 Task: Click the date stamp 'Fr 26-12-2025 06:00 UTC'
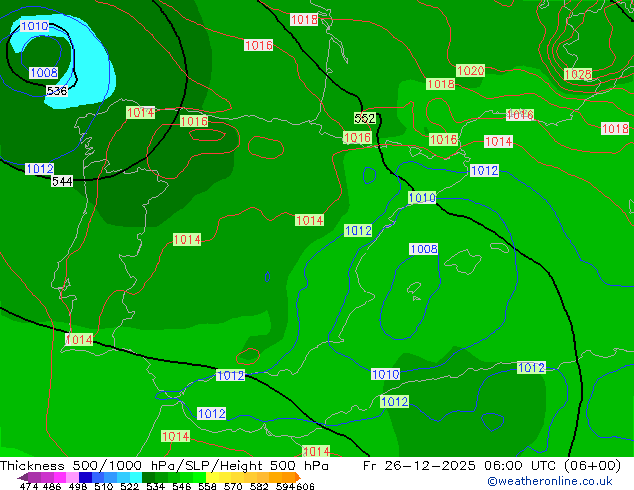pos(461,466)
